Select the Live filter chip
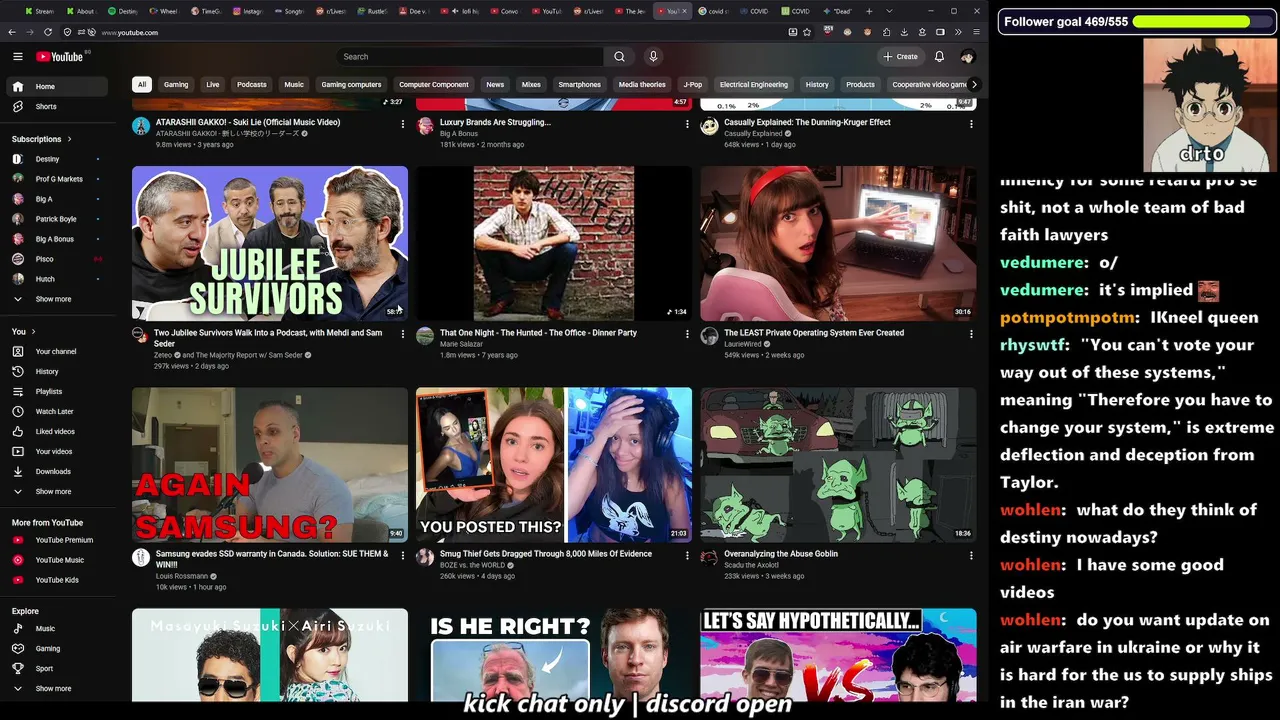1280x720 pixels. [x=213, y=85]
